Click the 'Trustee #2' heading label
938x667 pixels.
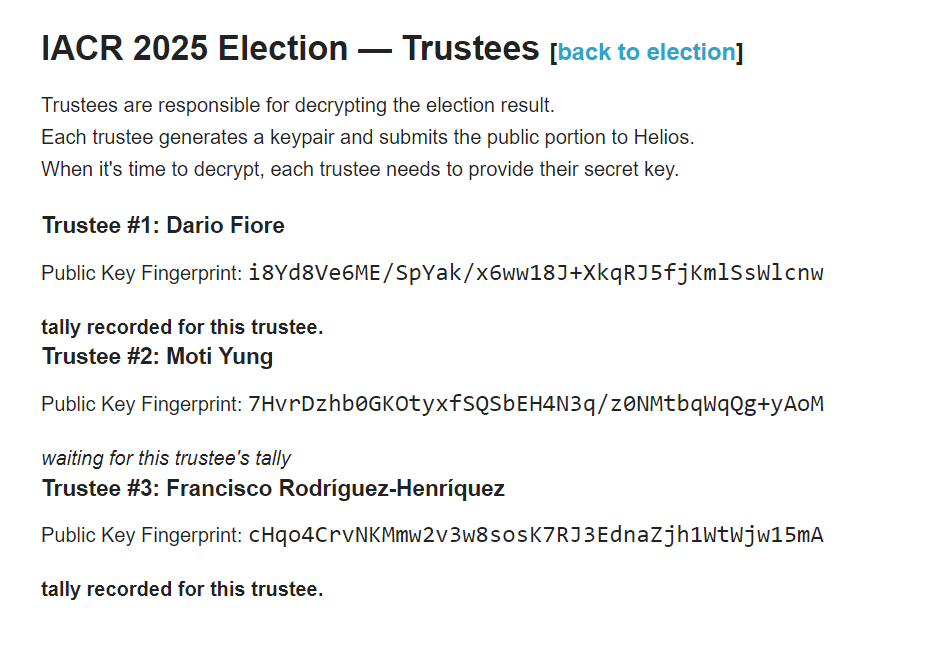99,357
